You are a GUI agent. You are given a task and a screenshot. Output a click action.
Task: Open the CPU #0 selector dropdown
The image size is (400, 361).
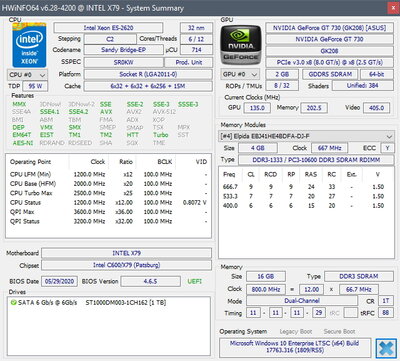click(27, 75)
